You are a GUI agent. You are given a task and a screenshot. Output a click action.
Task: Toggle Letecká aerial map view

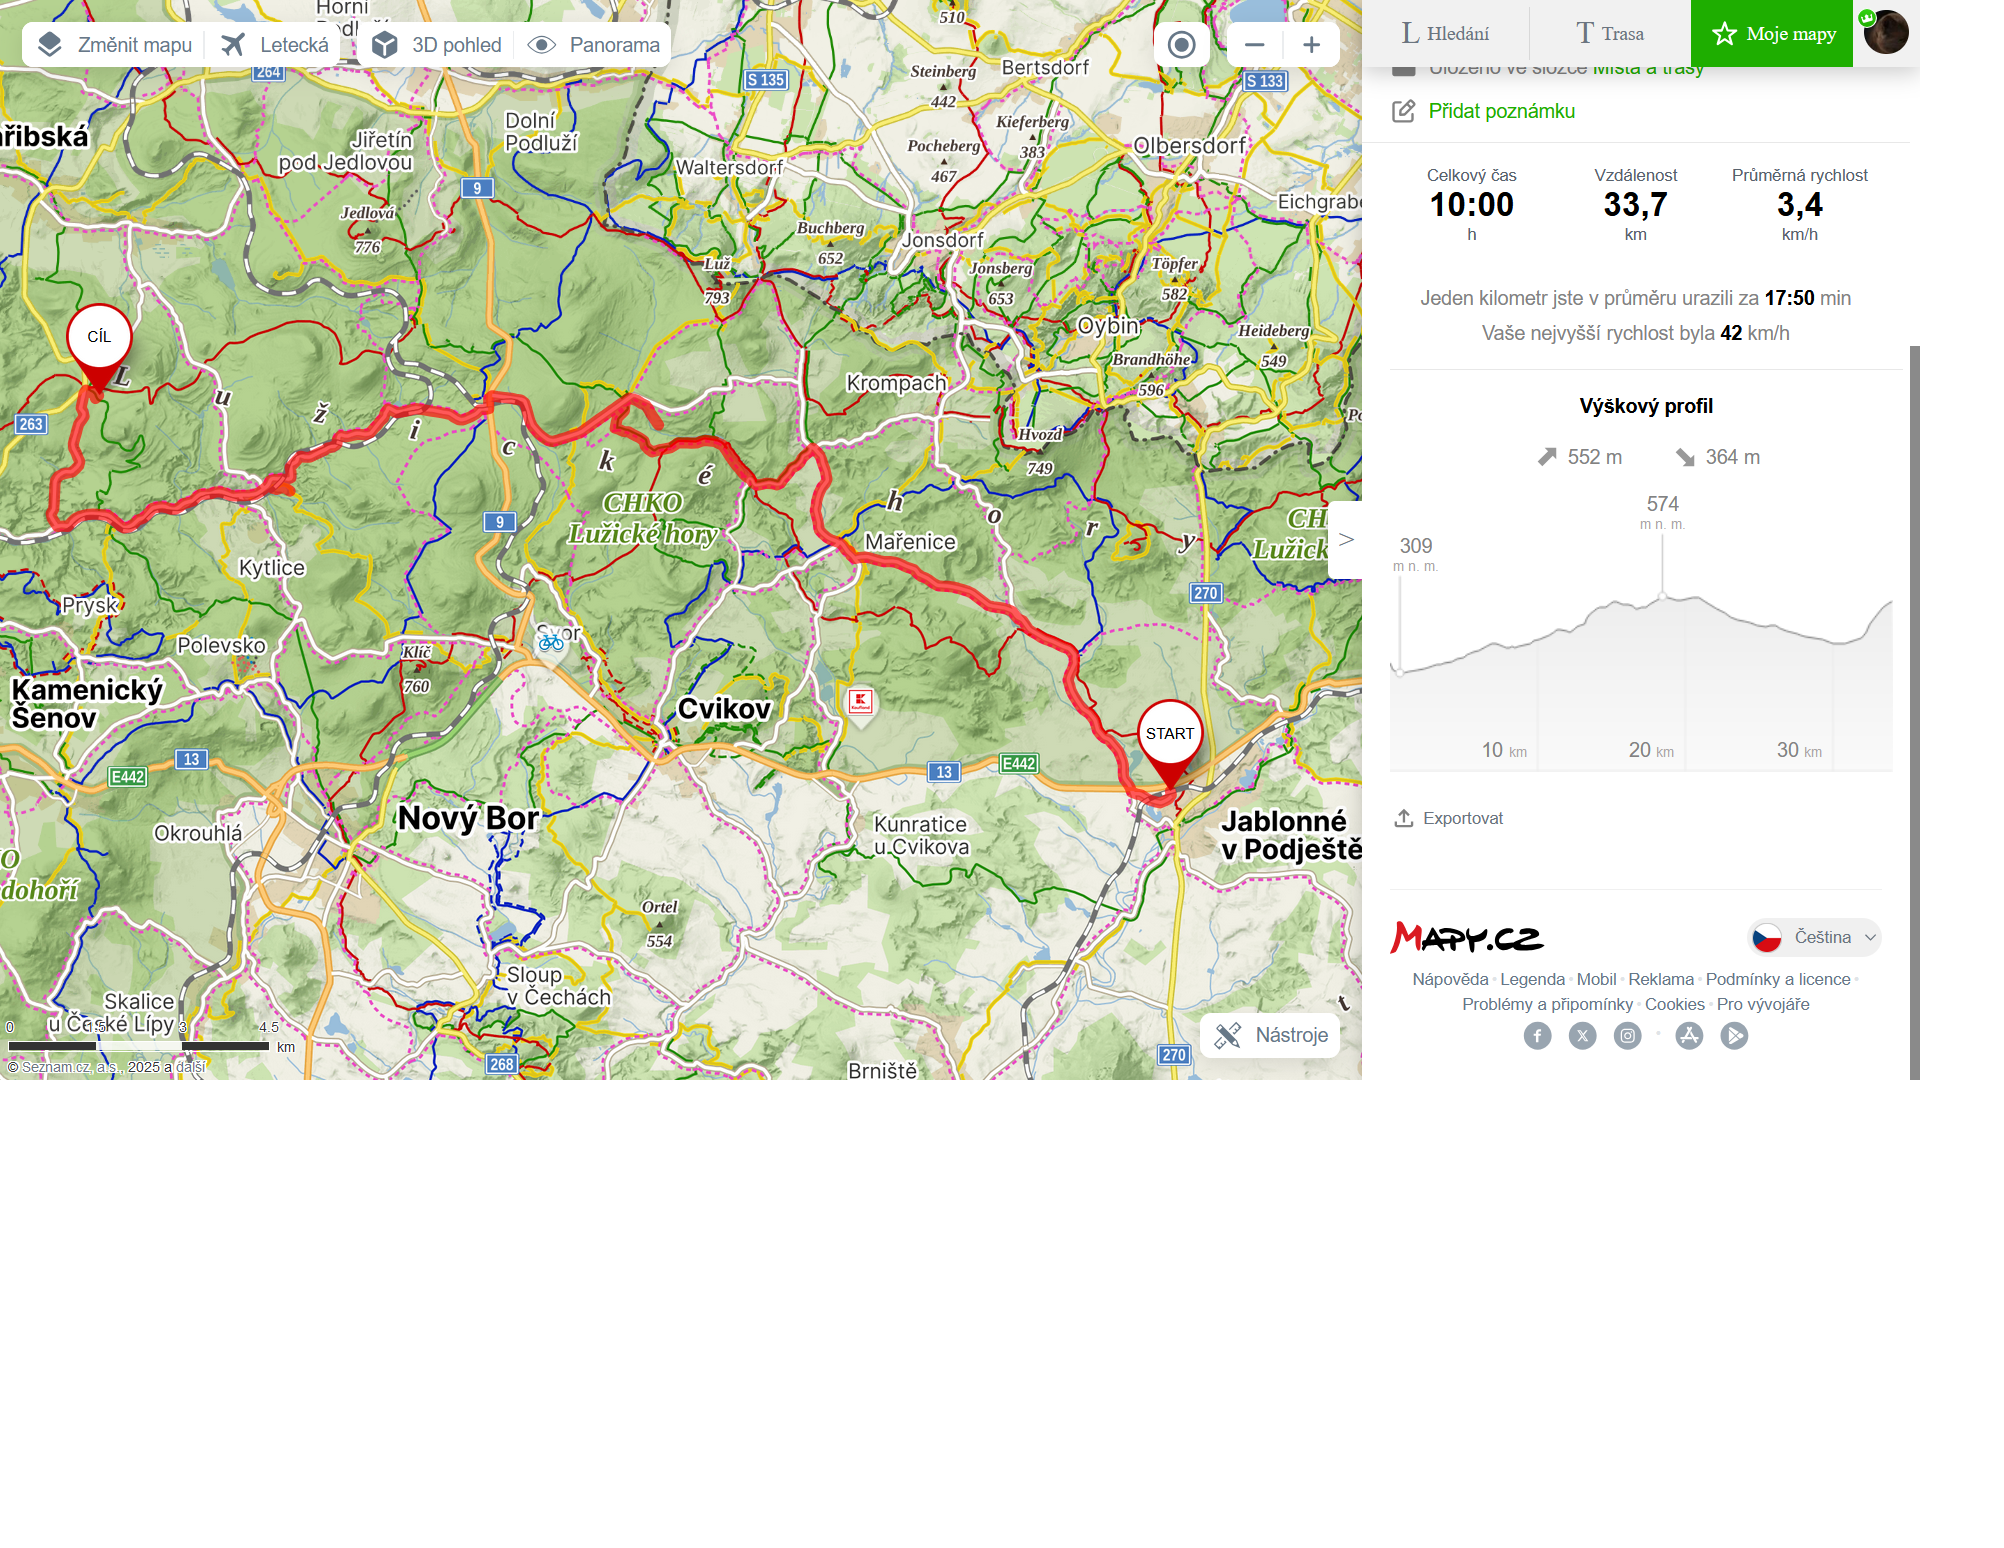point(275,45)
